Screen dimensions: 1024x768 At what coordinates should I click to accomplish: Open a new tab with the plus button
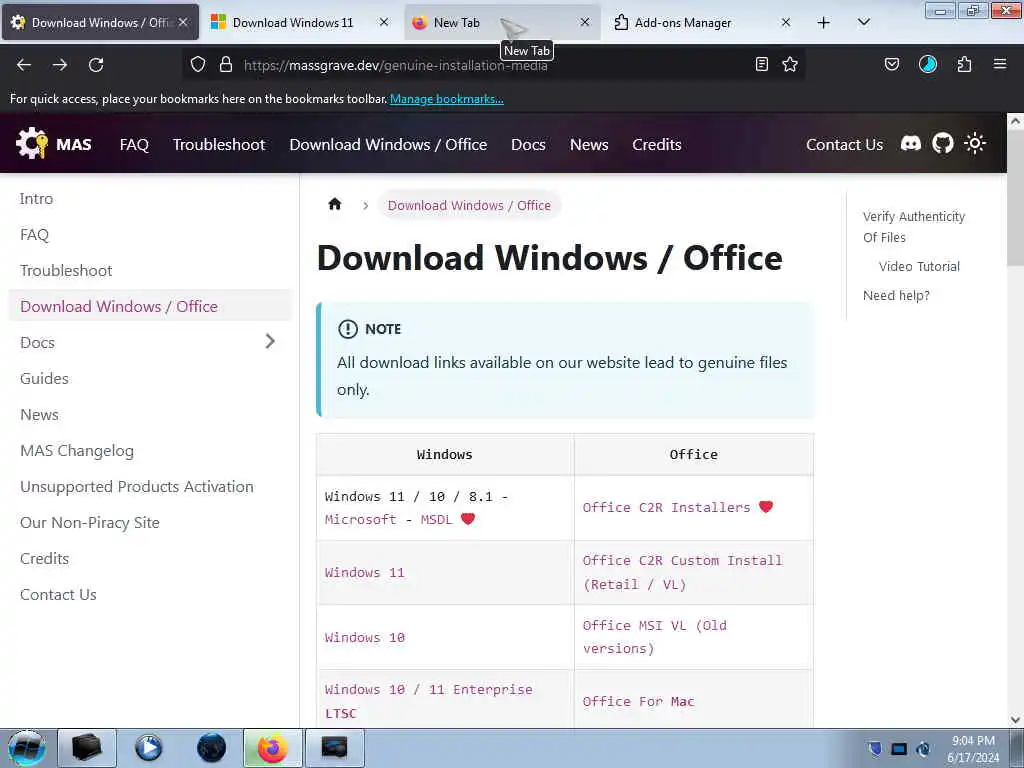point(824,22)
